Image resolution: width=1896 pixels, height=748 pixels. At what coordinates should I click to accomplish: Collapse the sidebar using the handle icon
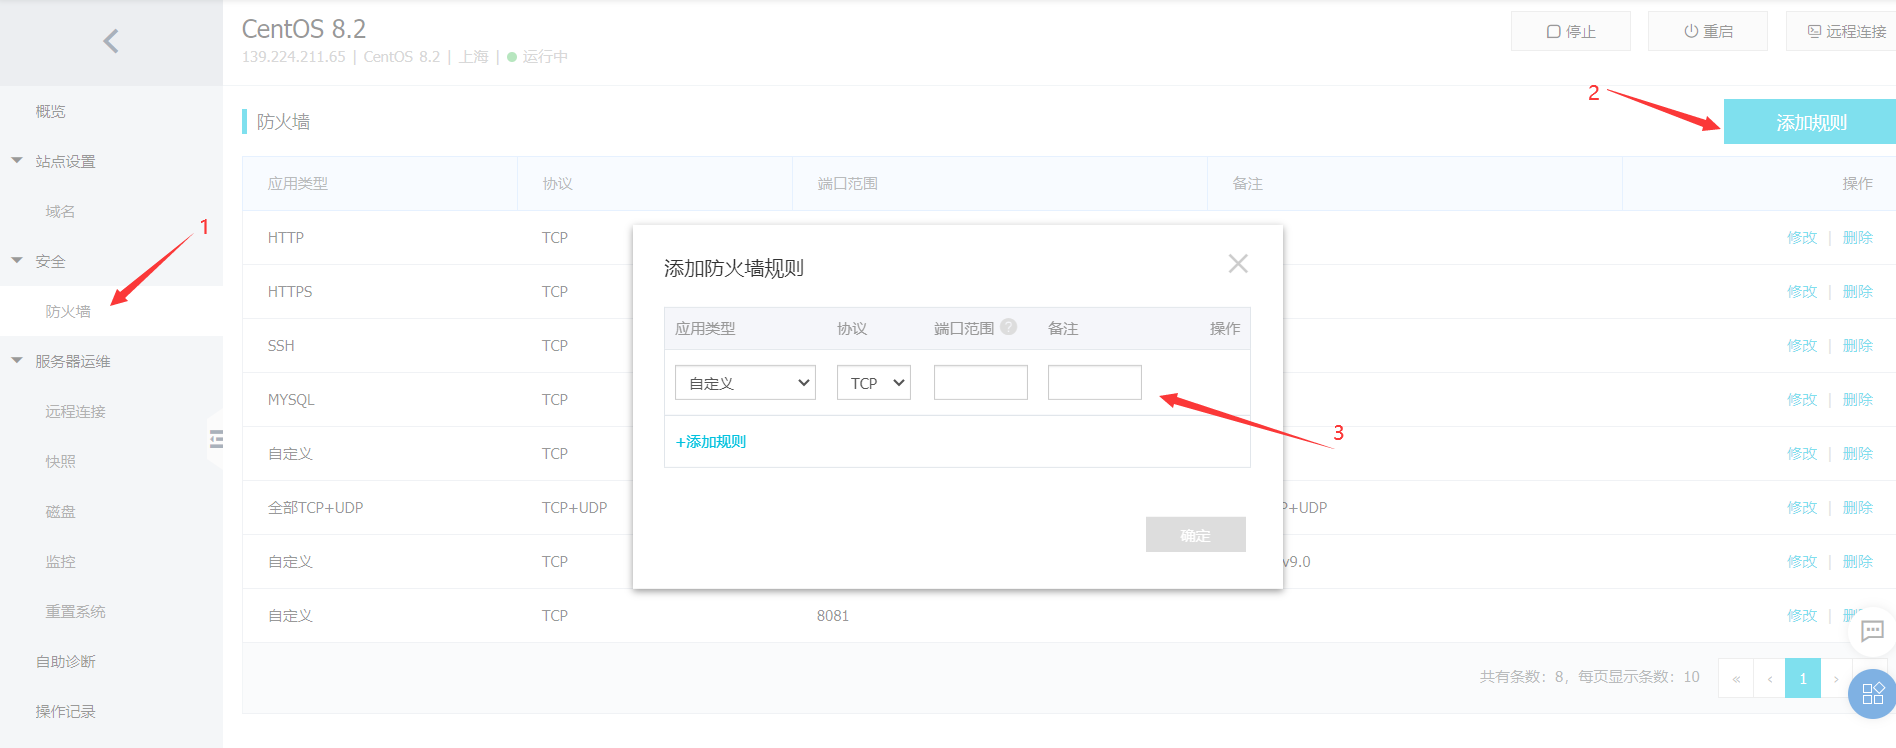(x=216, y=439)
